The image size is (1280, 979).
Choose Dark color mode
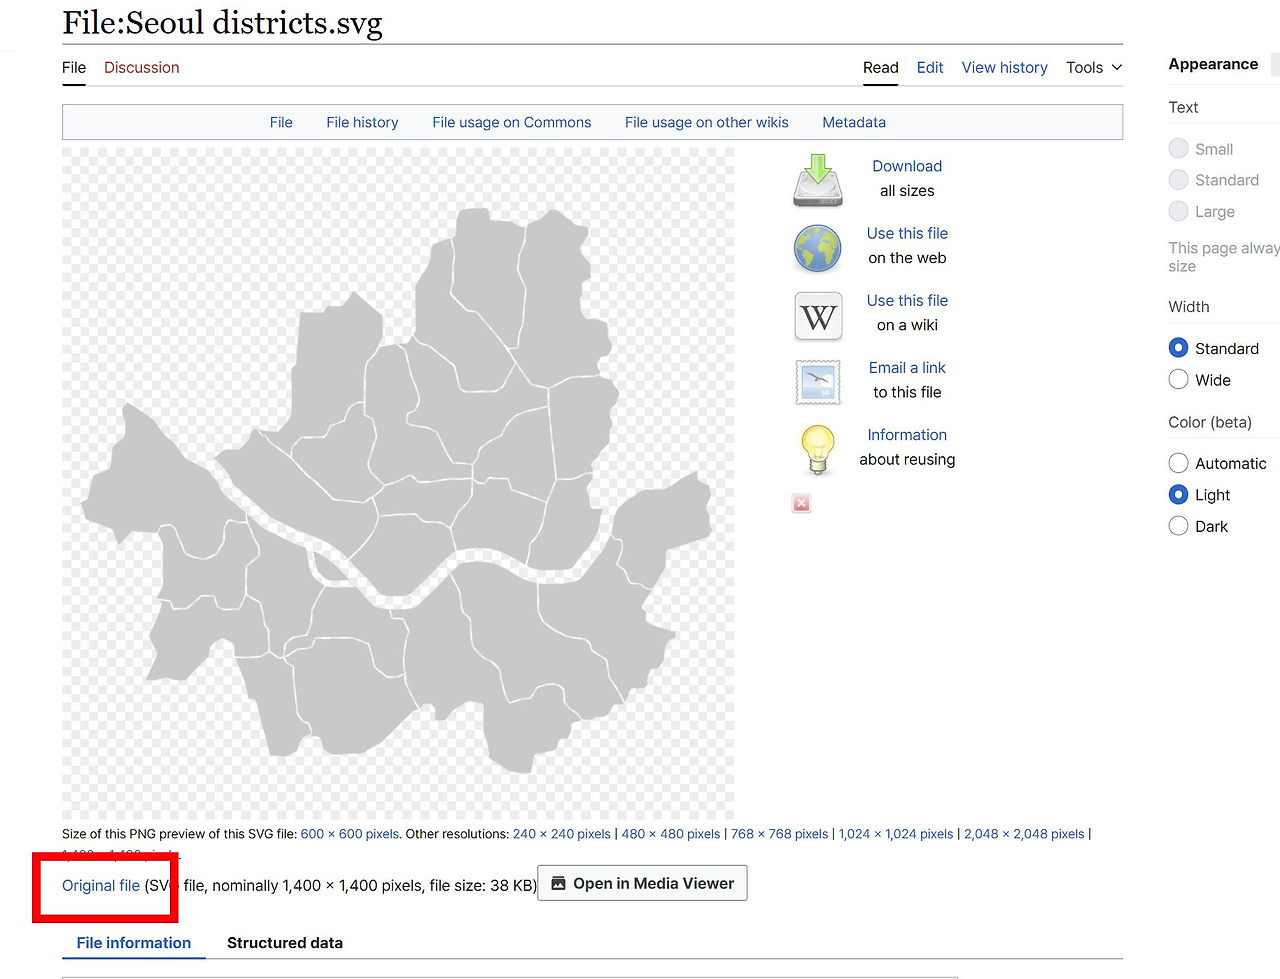[1178, 526]
